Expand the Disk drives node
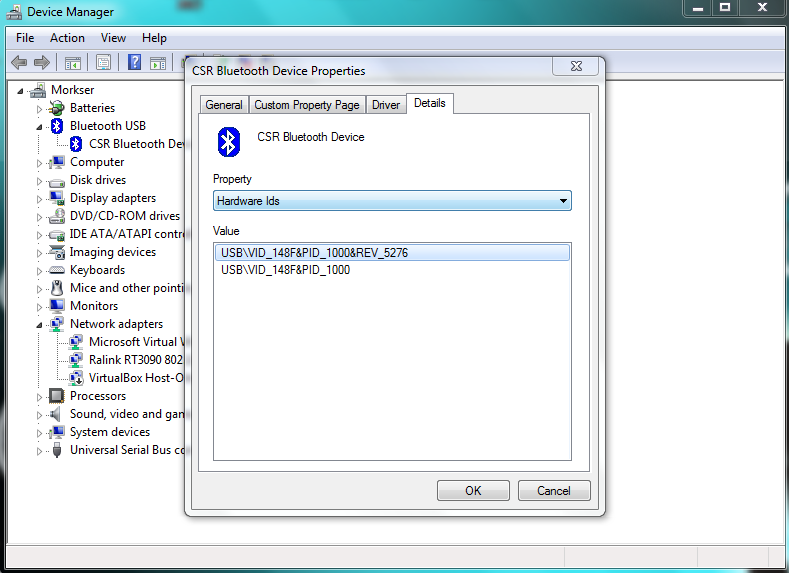 pos(39,181)
